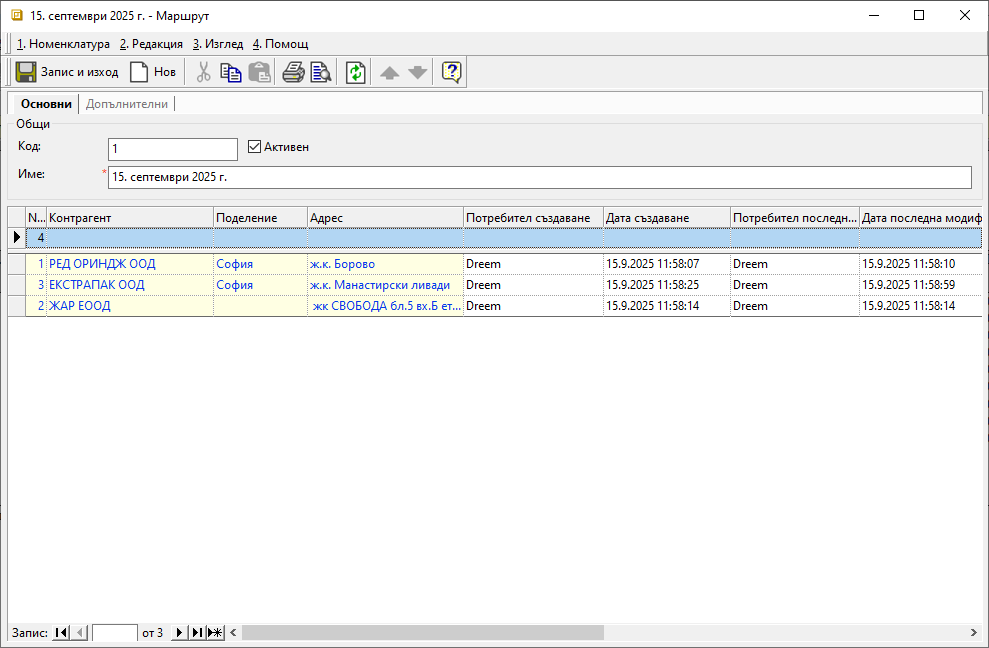Click the Име input field
The image size is (989, 648).
[540, 177]
